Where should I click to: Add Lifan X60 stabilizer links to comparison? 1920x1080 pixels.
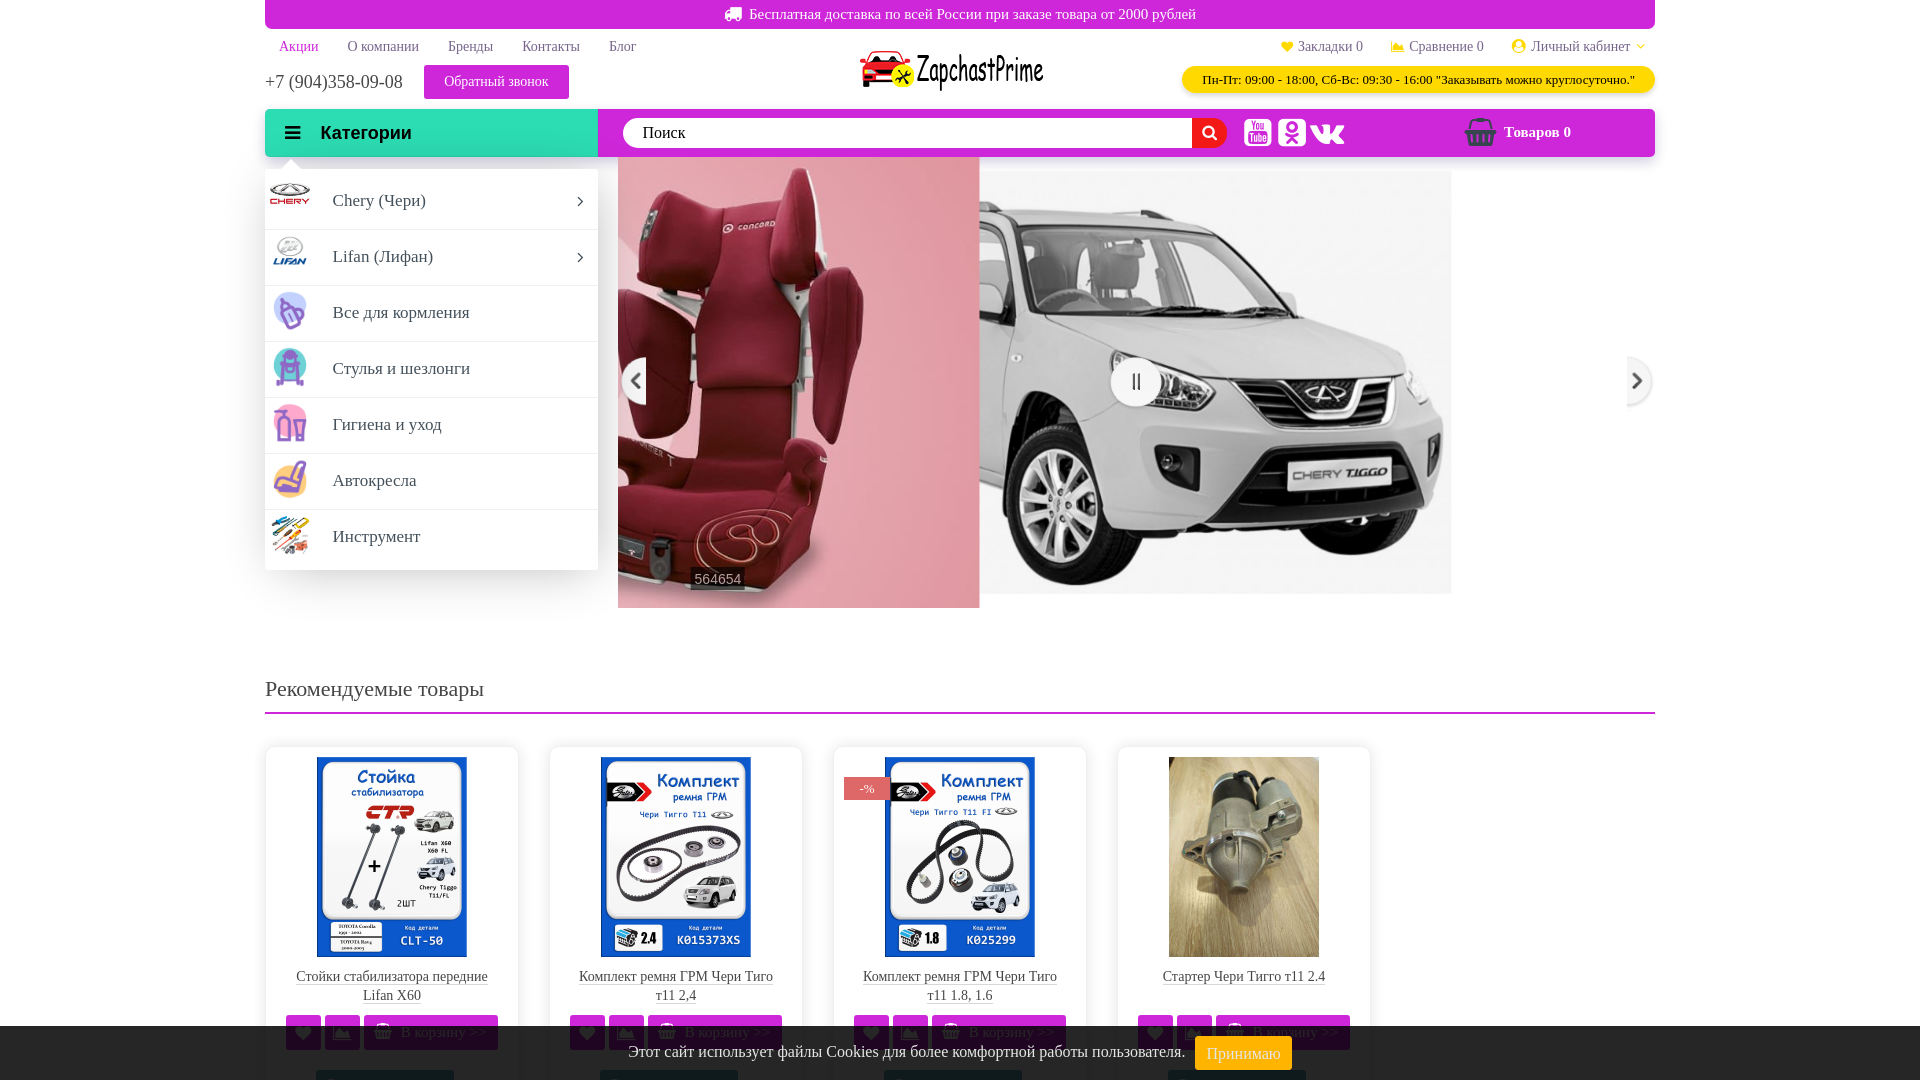tap(342, 1032)
